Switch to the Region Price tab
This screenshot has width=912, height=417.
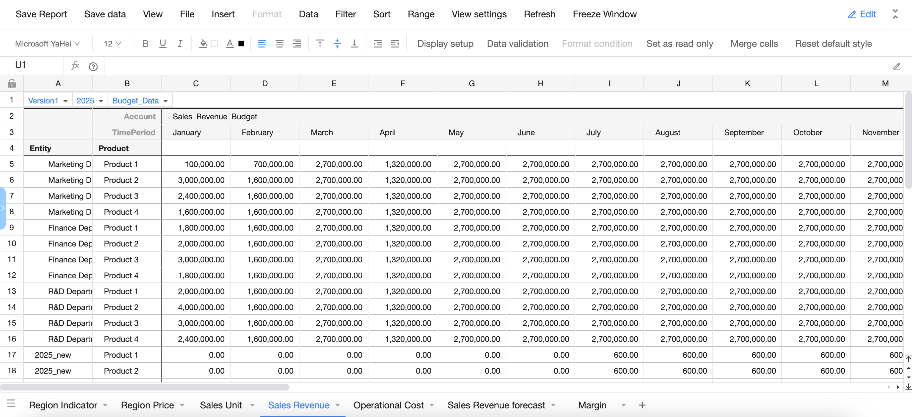tap(147, 405)
